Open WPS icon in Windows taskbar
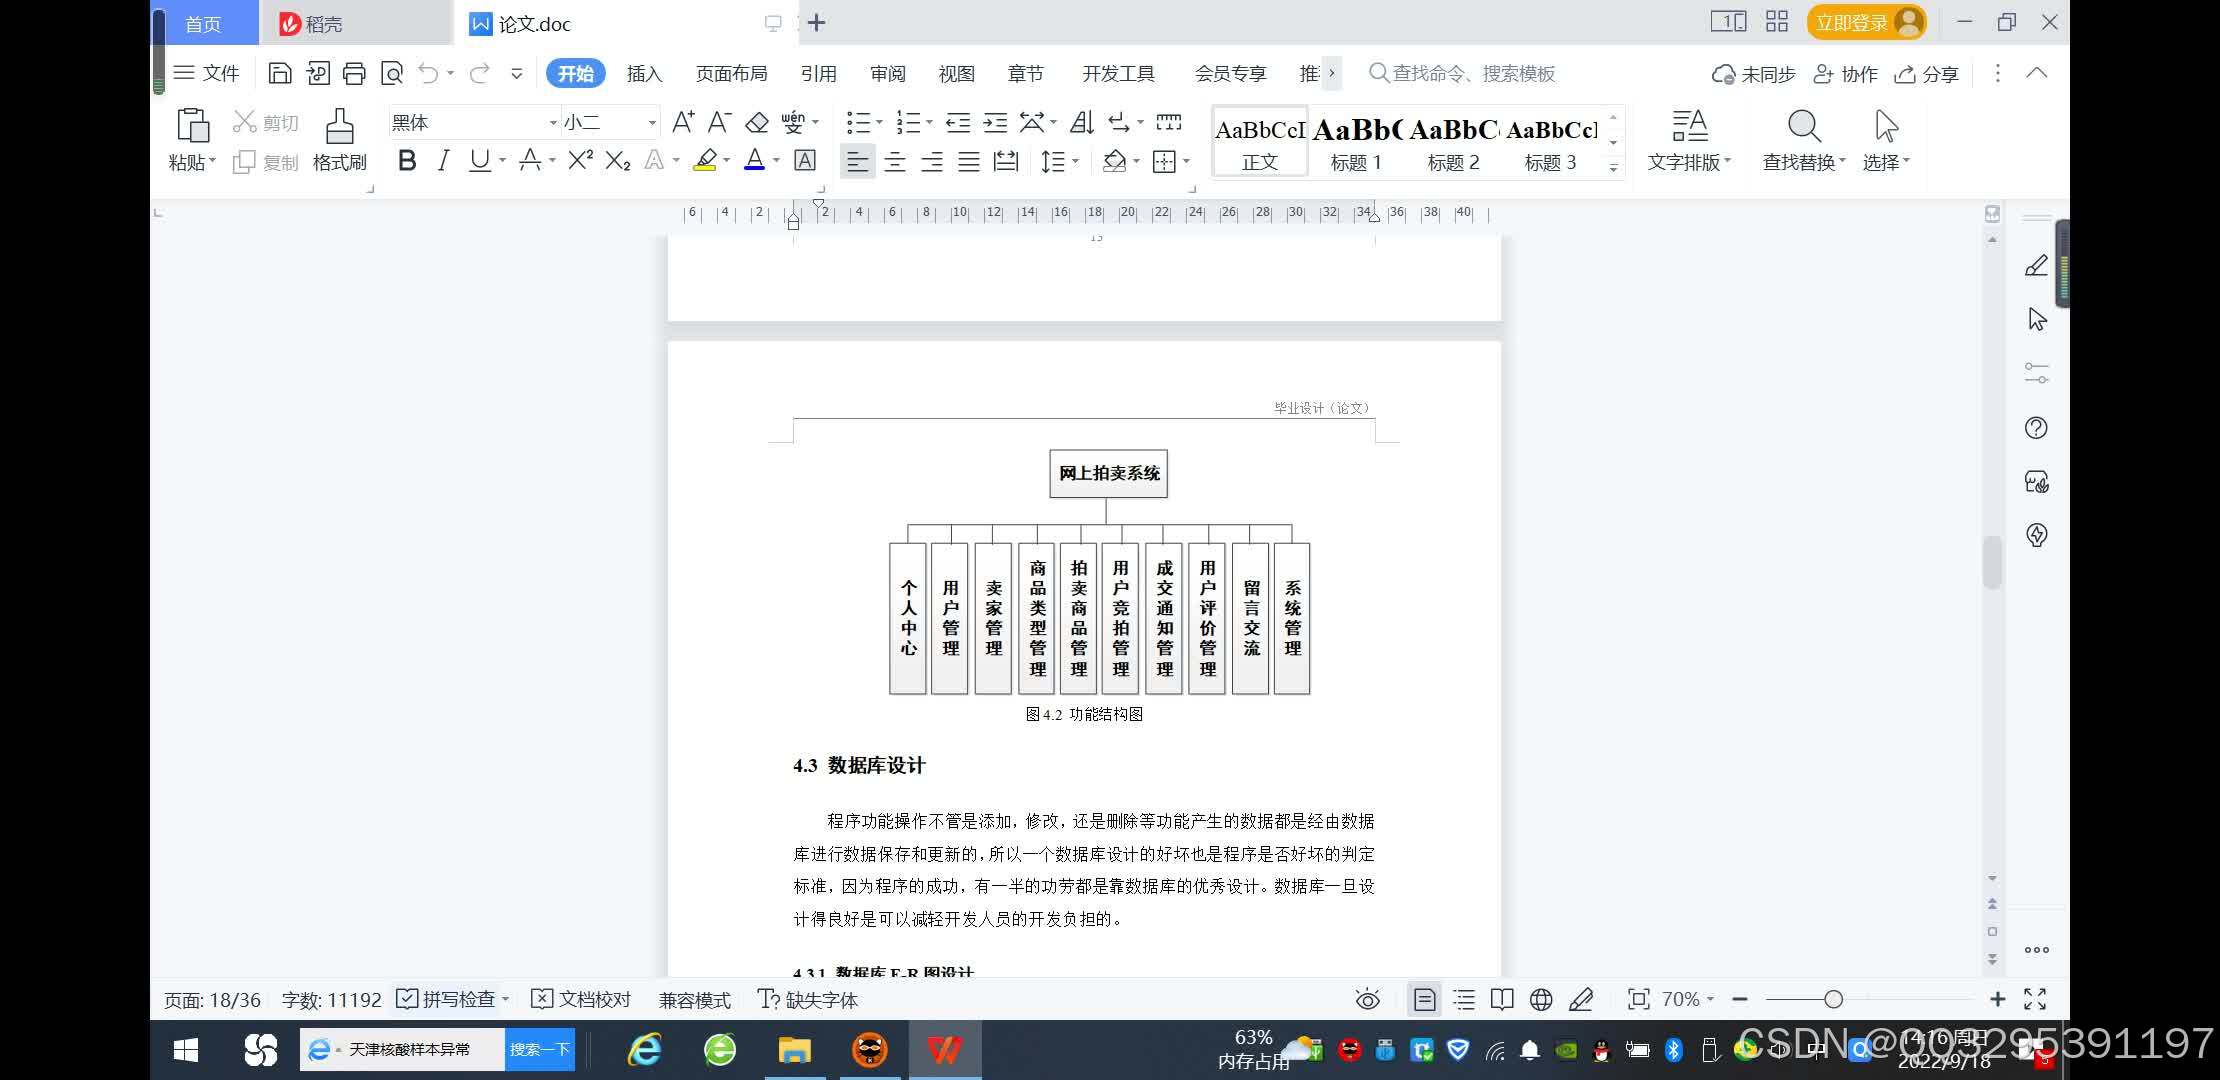Image resolution: width=2220 pixels, height=1080 pixels. [944, 1050]
